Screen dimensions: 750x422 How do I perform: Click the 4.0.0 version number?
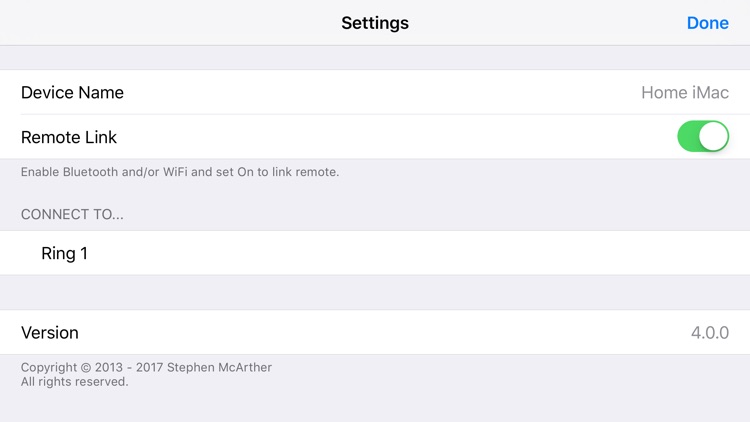[710, 333]
